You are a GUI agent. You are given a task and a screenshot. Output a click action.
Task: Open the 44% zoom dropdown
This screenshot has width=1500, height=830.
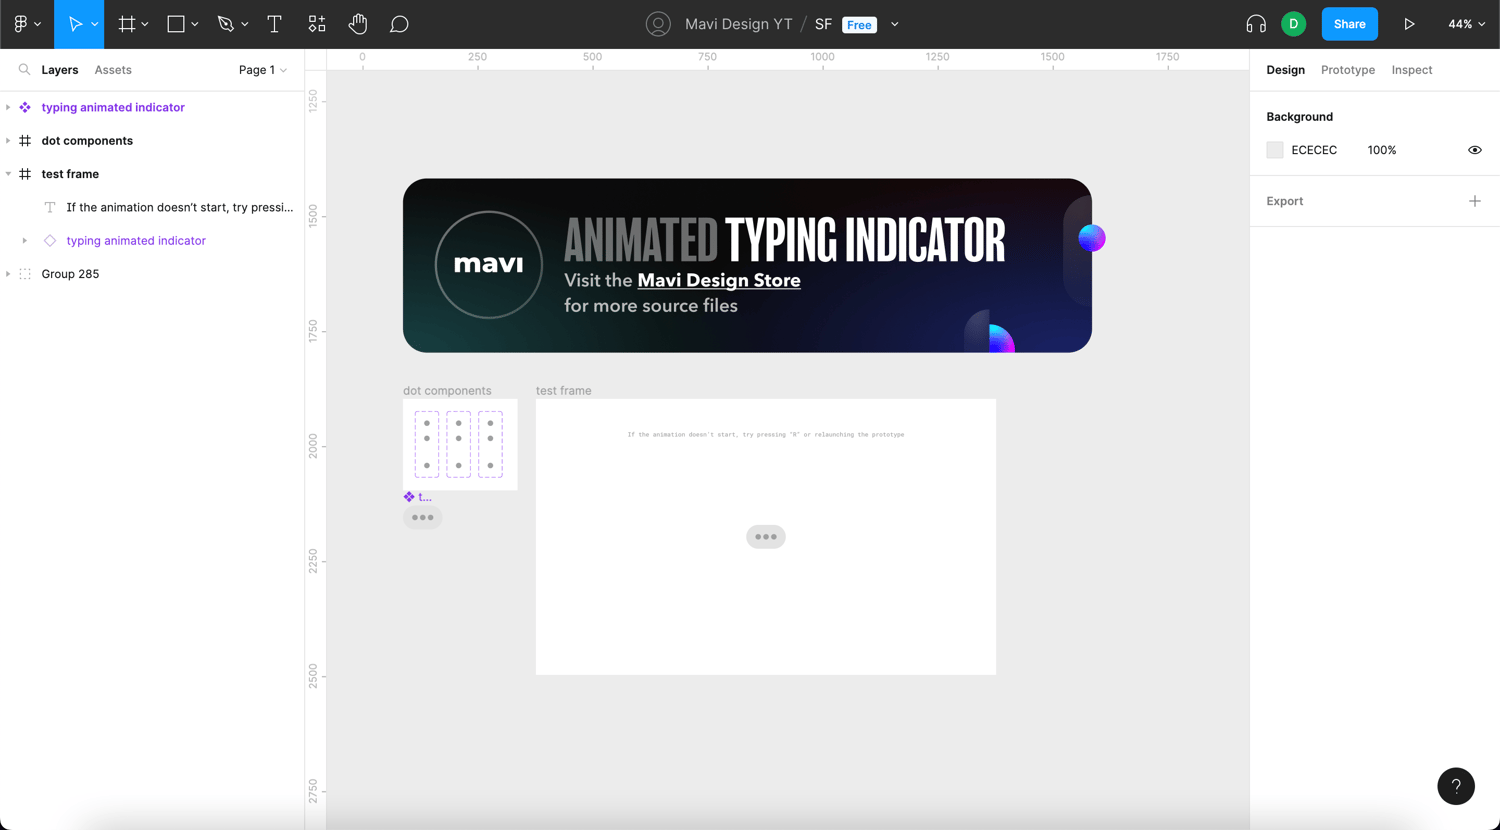[1466, 24]
